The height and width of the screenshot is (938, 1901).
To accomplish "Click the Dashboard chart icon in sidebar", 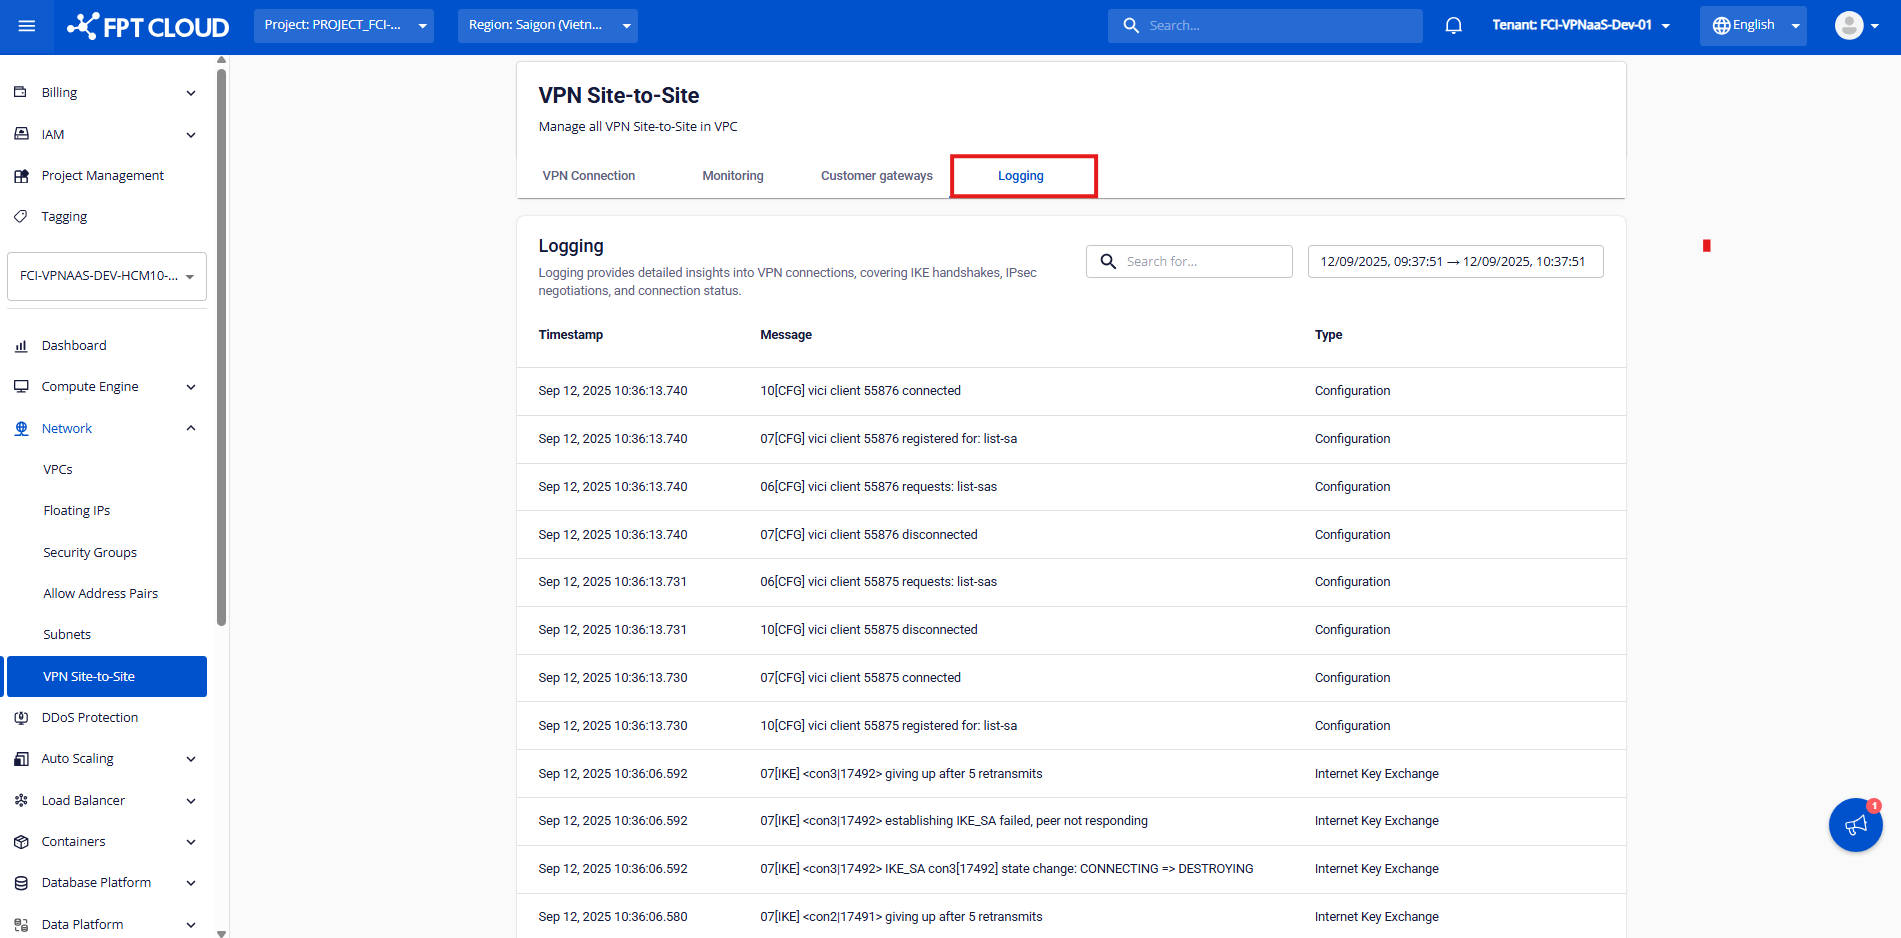I will (x=21, y=346).
